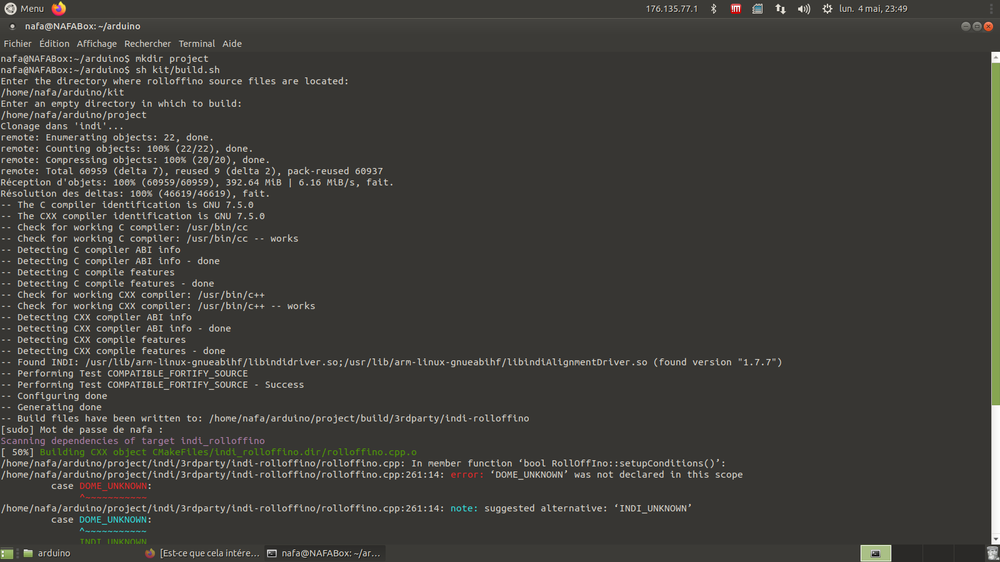Minimize the terminal window
This screenshot has height=562, width=1000.
(966, 26)
